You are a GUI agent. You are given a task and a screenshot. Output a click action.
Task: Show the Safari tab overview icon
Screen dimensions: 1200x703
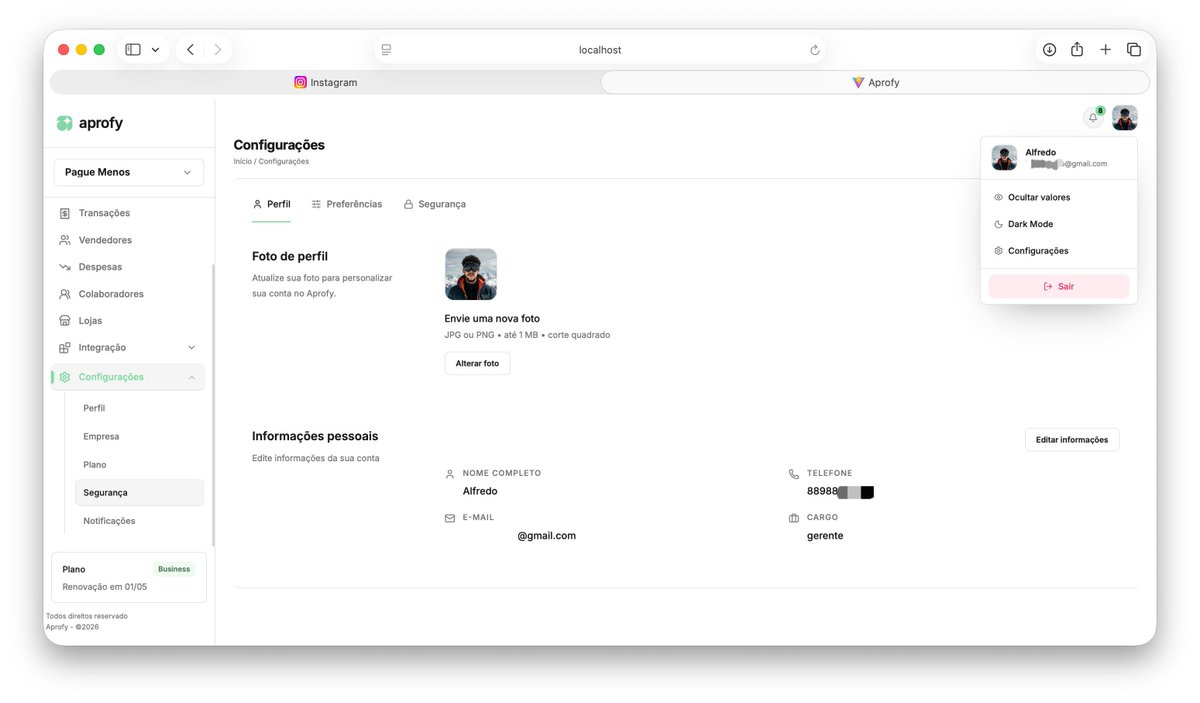click(1134, 49)
